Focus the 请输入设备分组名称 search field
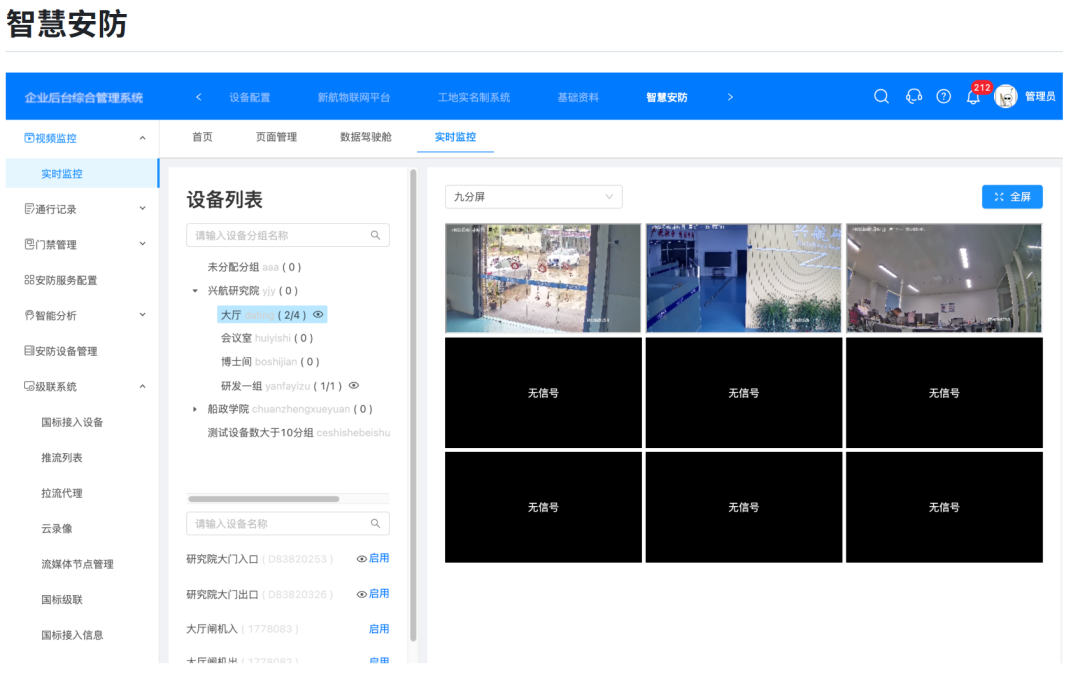 288,235
